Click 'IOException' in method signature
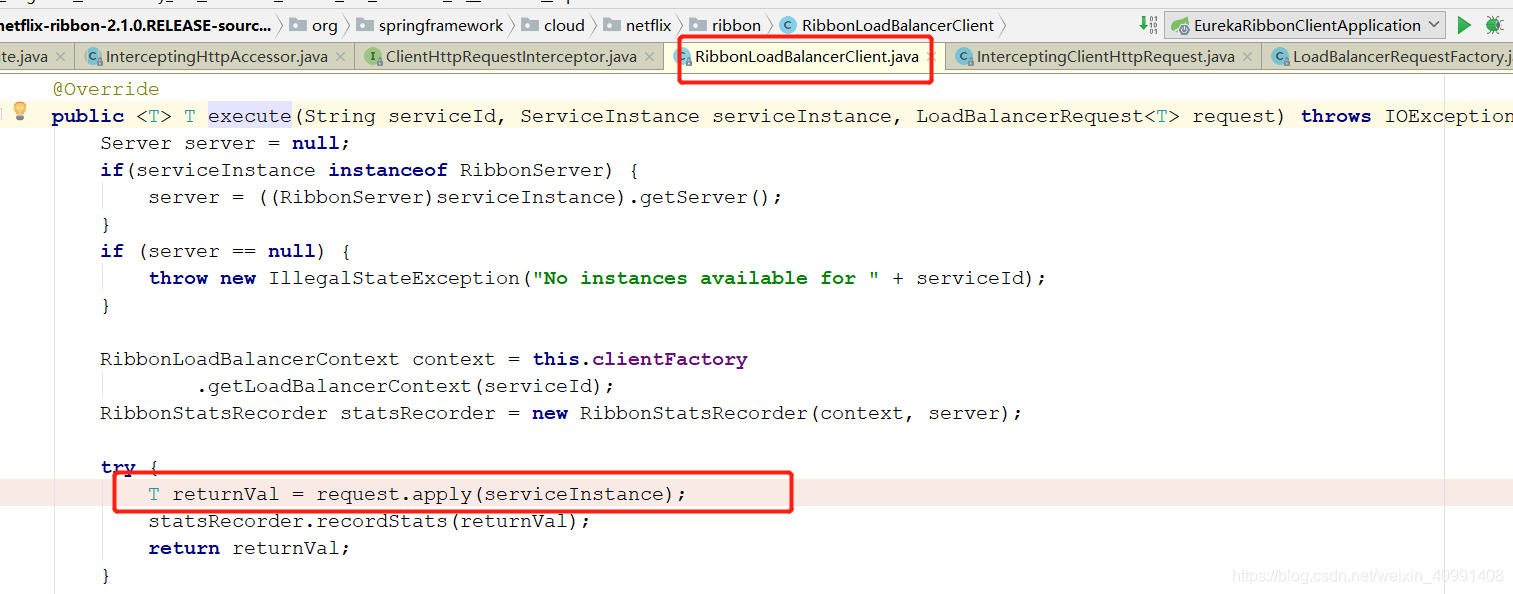This screenshot has width=1513, height=594. pyautogui.click(x=1449, y=116)
